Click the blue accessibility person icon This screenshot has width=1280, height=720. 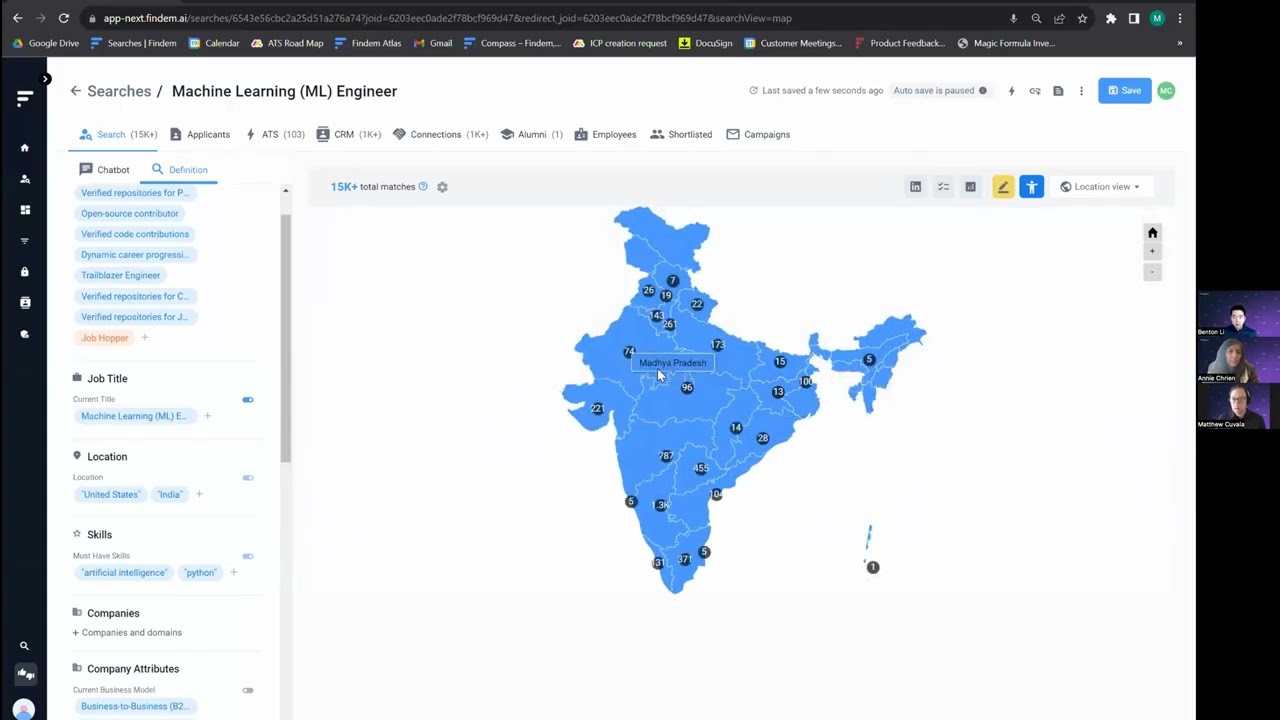coord(1031,187)
